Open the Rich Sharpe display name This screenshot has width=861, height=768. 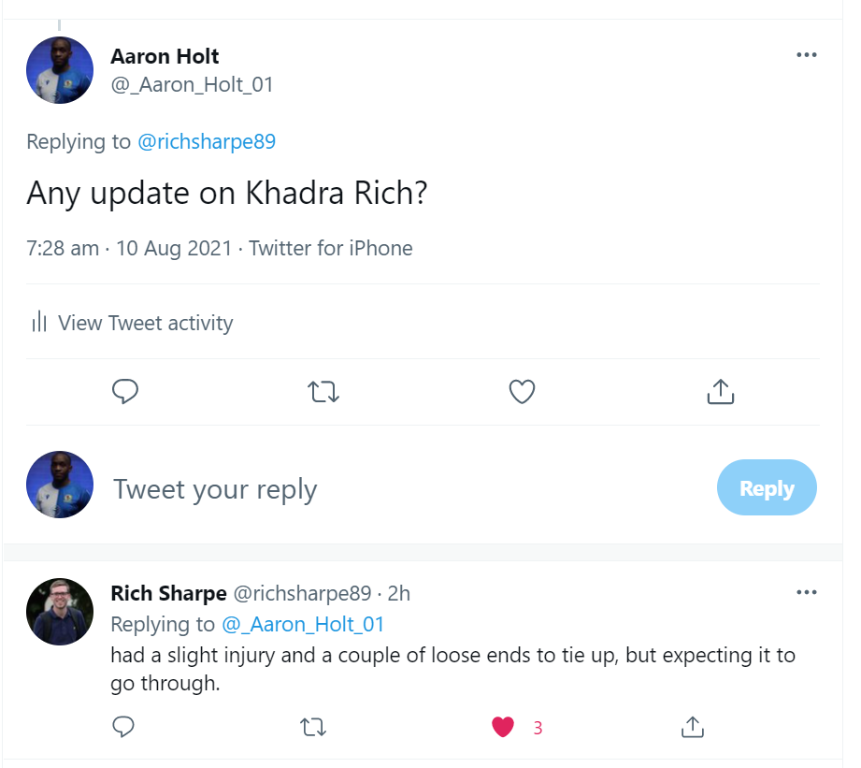click(x=169, y=593)
